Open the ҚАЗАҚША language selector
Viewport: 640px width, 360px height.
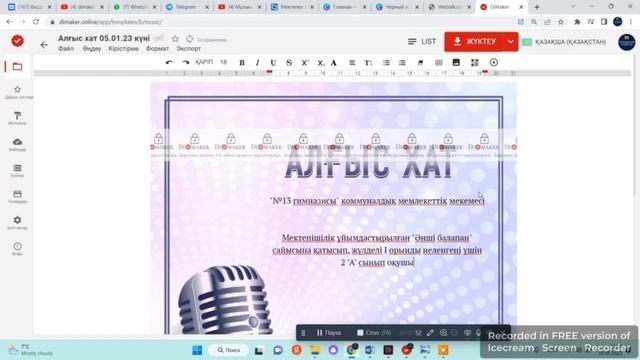coord(564,42)
